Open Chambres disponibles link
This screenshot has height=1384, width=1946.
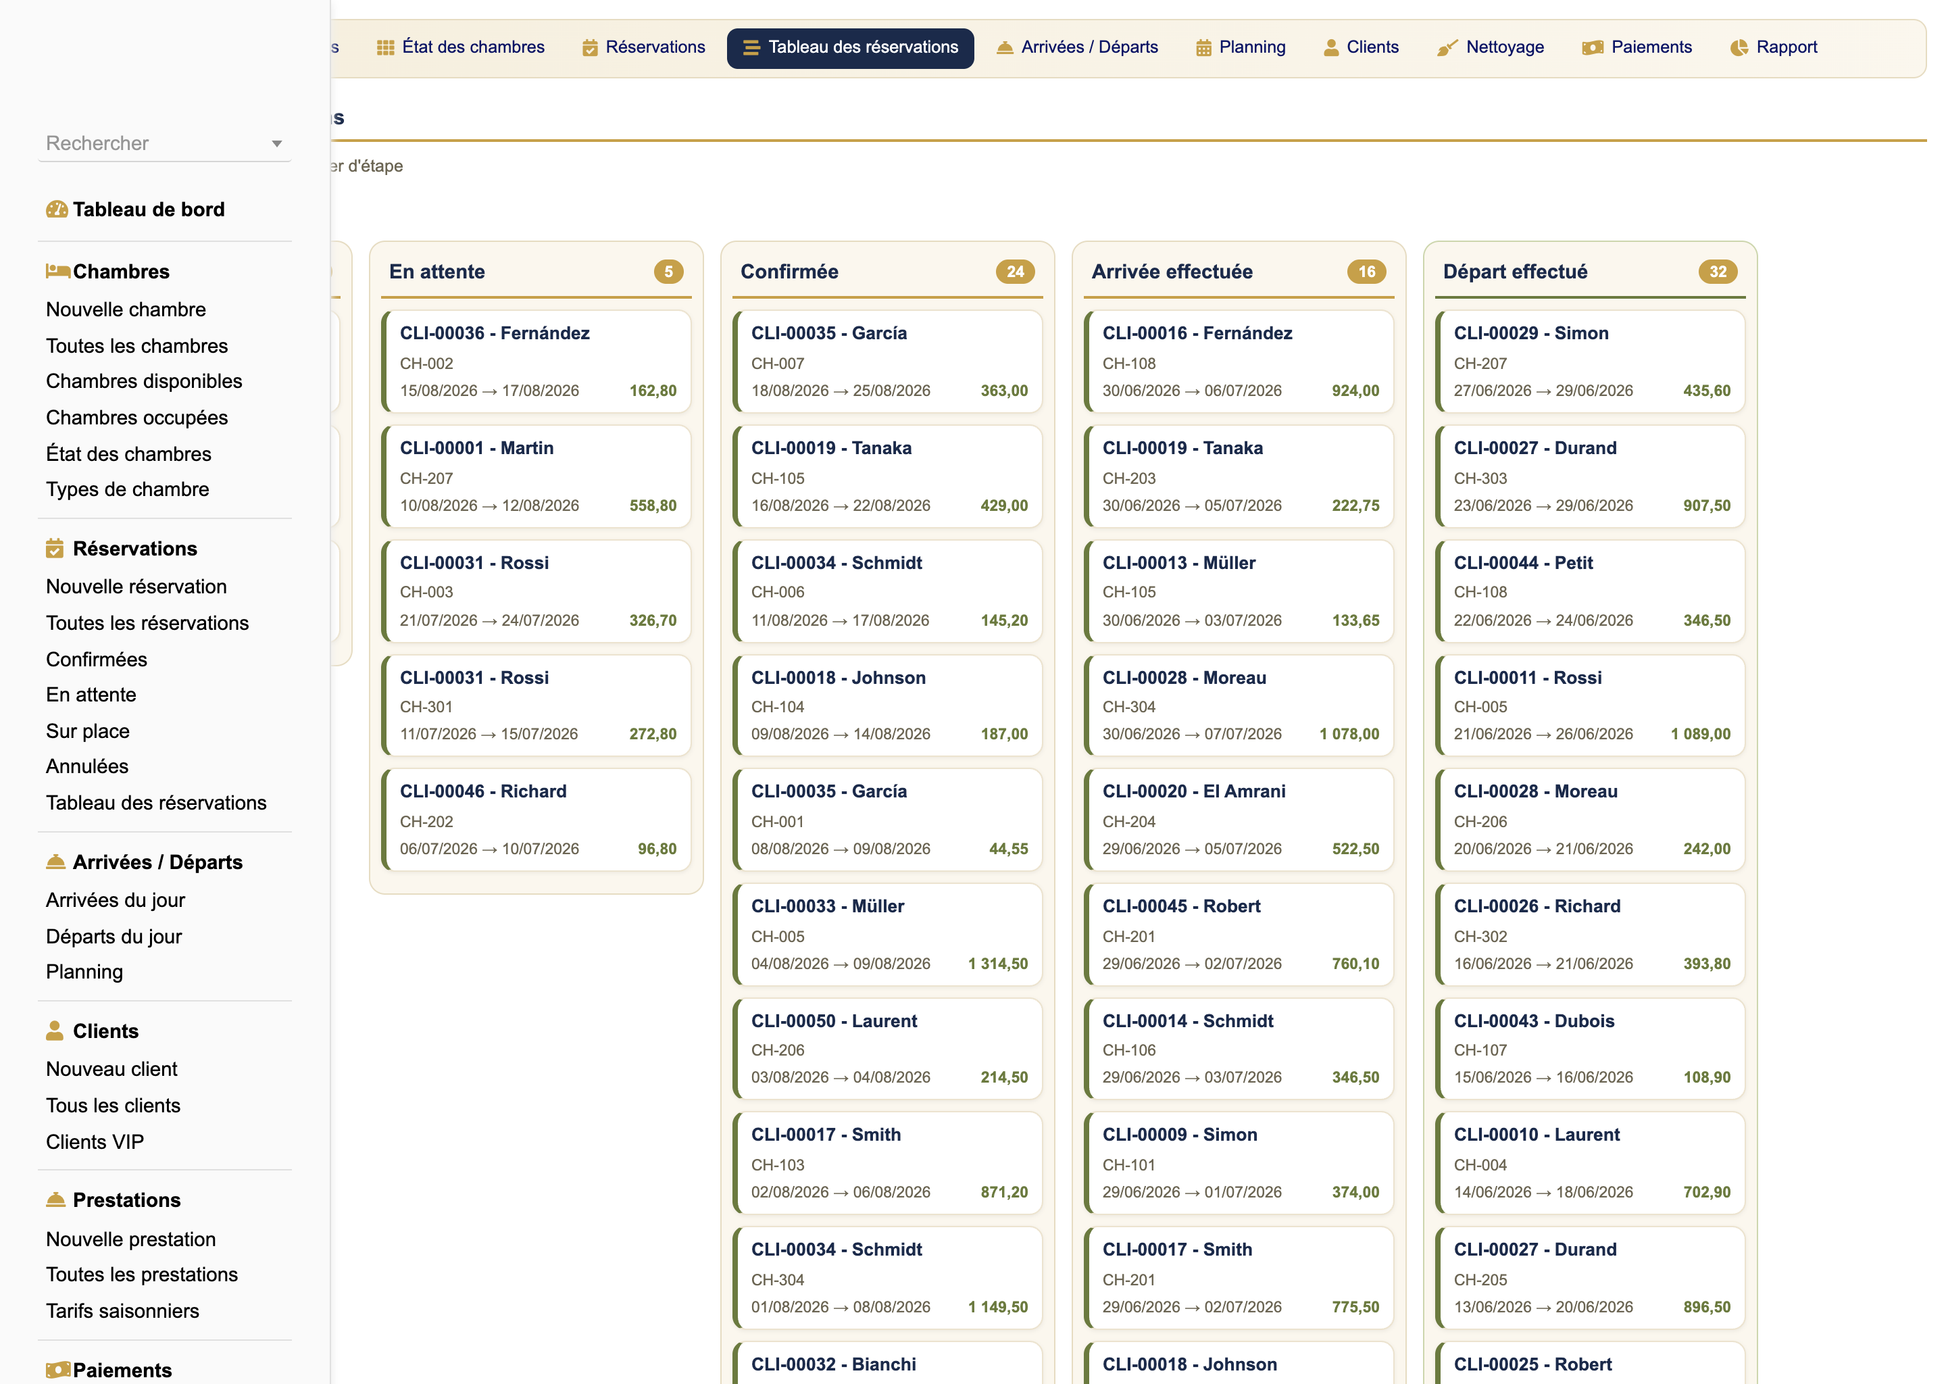pyautogui.click(x=144, y=381)
